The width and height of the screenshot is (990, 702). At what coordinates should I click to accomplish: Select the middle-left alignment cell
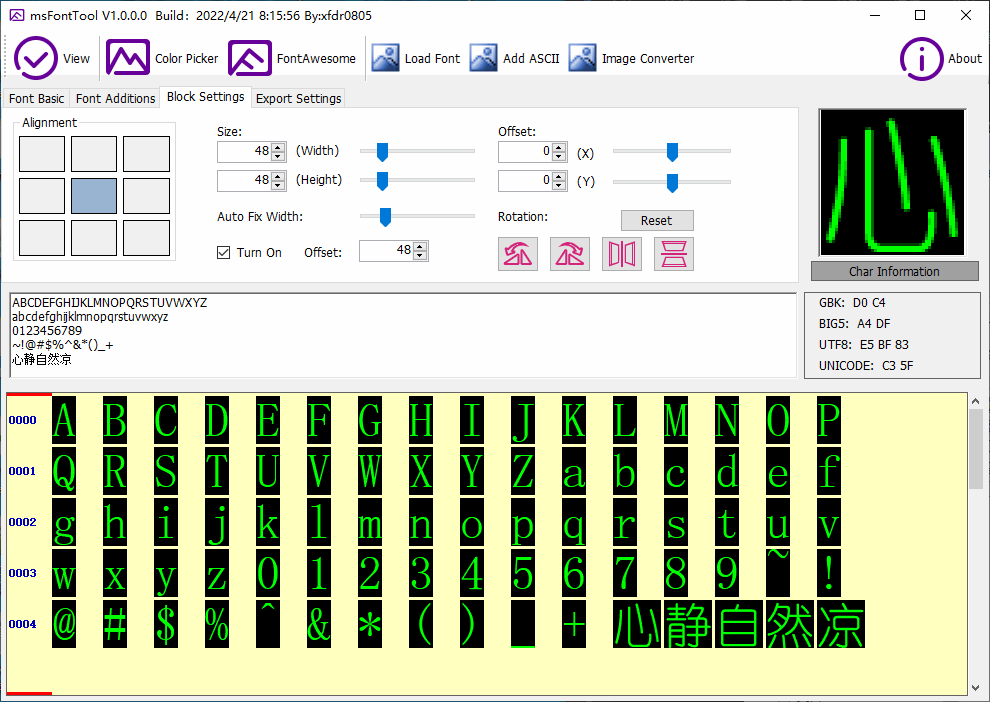42,196
